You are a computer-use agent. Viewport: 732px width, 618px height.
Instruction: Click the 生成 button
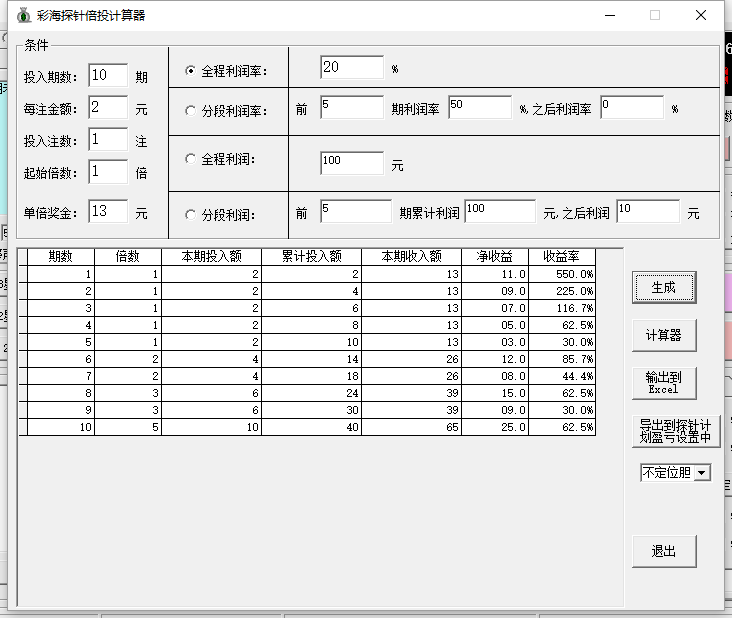(663, 287)
